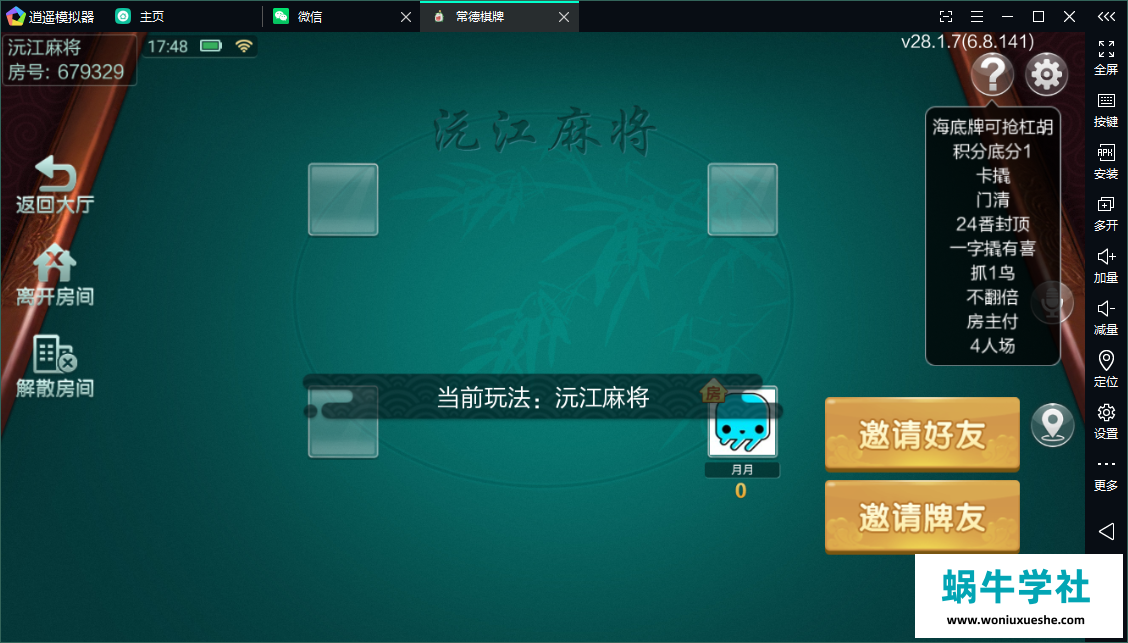Expand the 更多 more options entry
Viewport: 1128px width, 643px height.
coord(1106,472)
